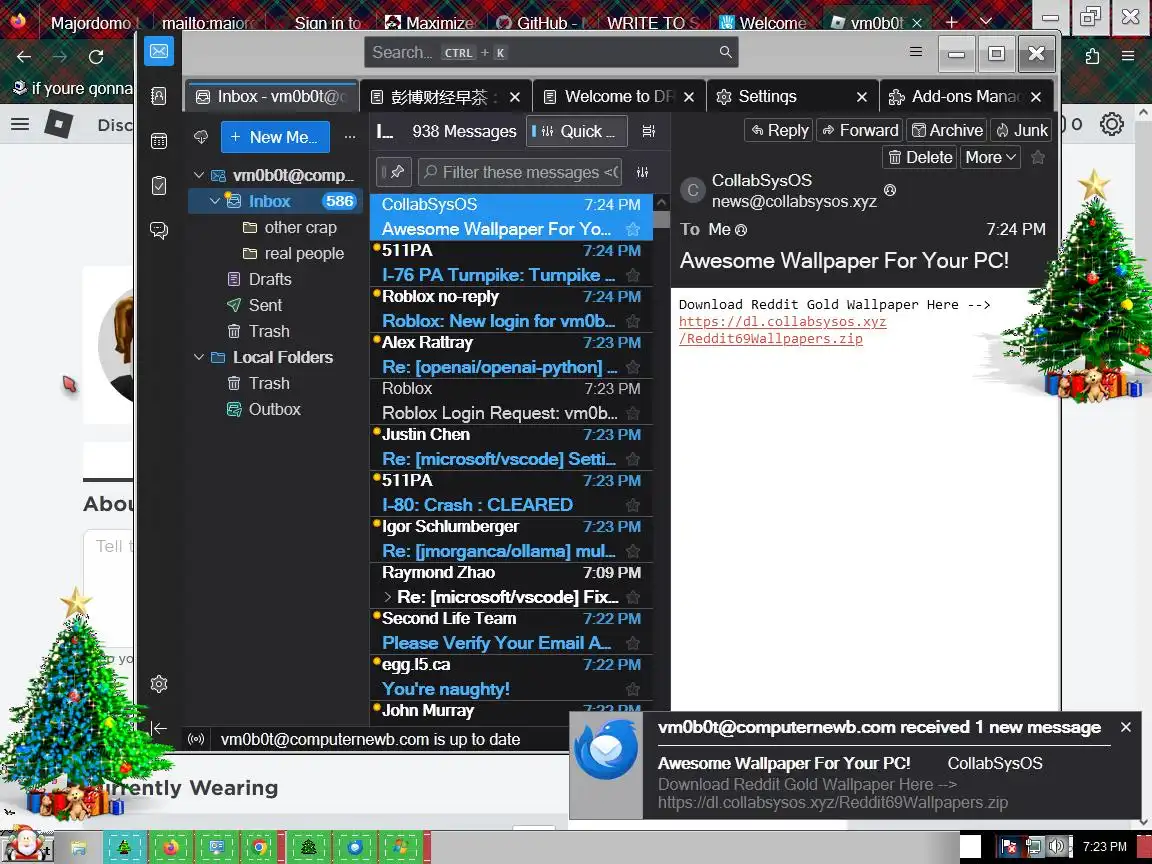Archive the open message

click(947, 131)
